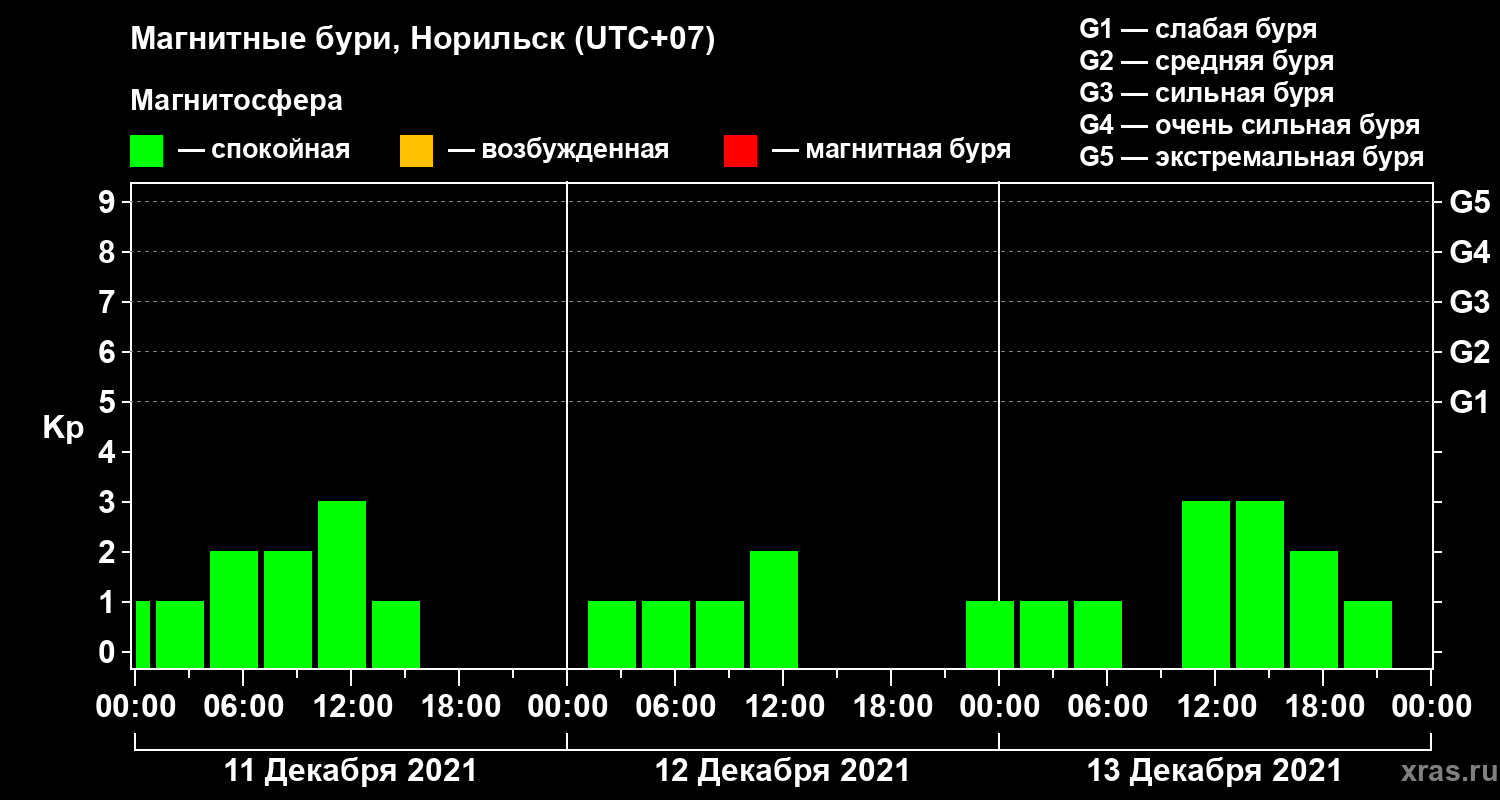Screen dimensions: 1500x800
Task: Click the Kp 2 bar at 12:00 on 12 December
Action: click(x=774, y=609)
